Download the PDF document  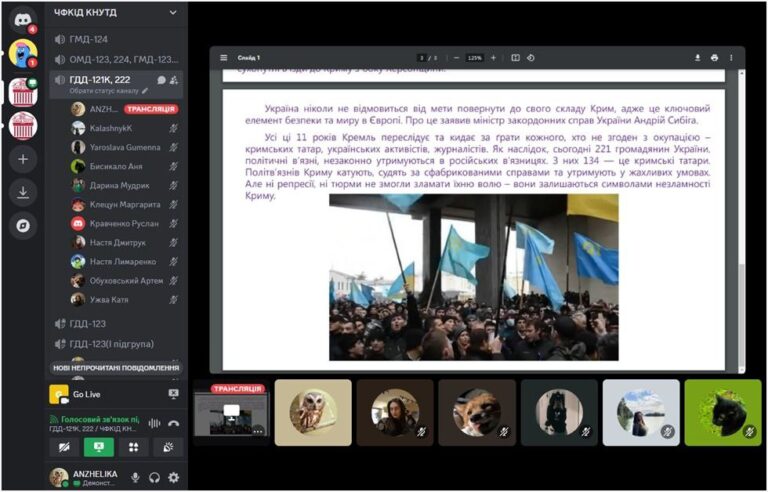[697, 58]
